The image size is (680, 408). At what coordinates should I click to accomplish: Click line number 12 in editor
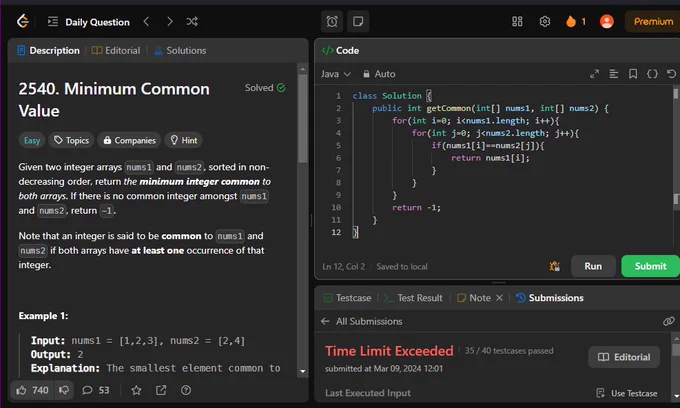[x=336, y=232]
